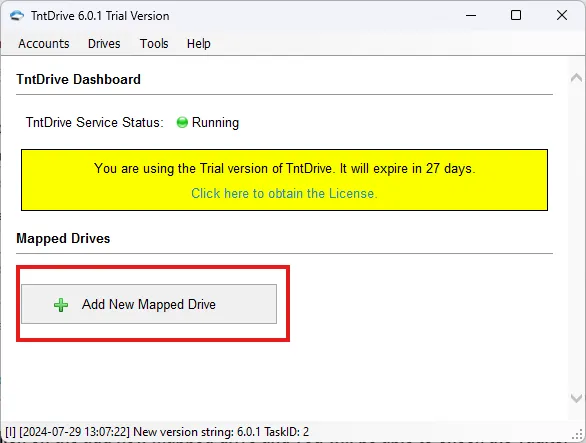Click the window resize grip in status bar

click(577, 435)
